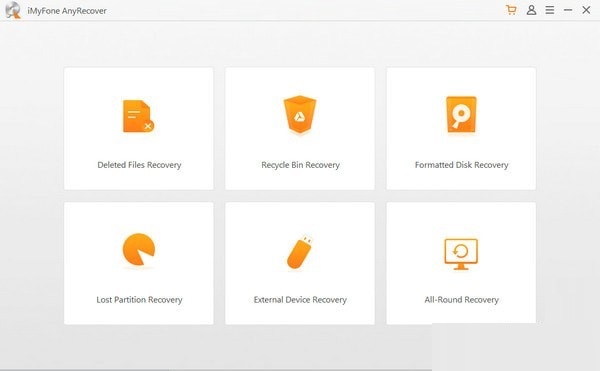
Task: Minimize the AnyRecover window
Action: coord(568,10)
